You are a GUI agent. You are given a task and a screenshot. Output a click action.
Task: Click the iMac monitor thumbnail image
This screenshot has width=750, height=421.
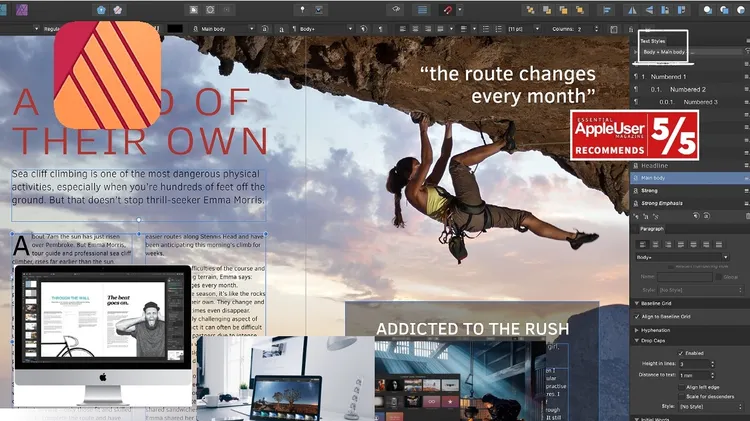pyautogui.click(x=103, y=335)
